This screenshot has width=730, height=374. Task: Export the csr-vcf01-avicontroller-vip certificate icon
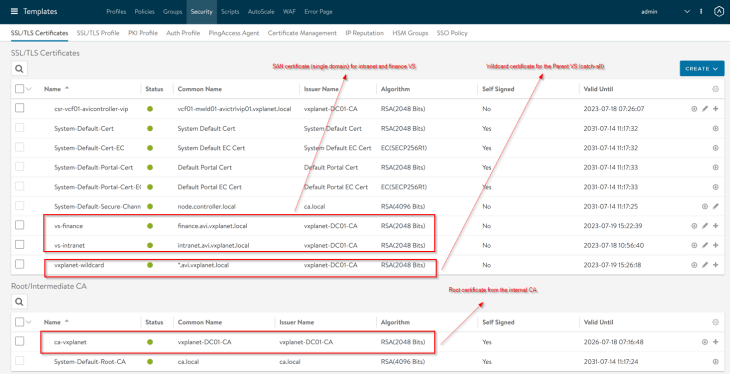694,109
